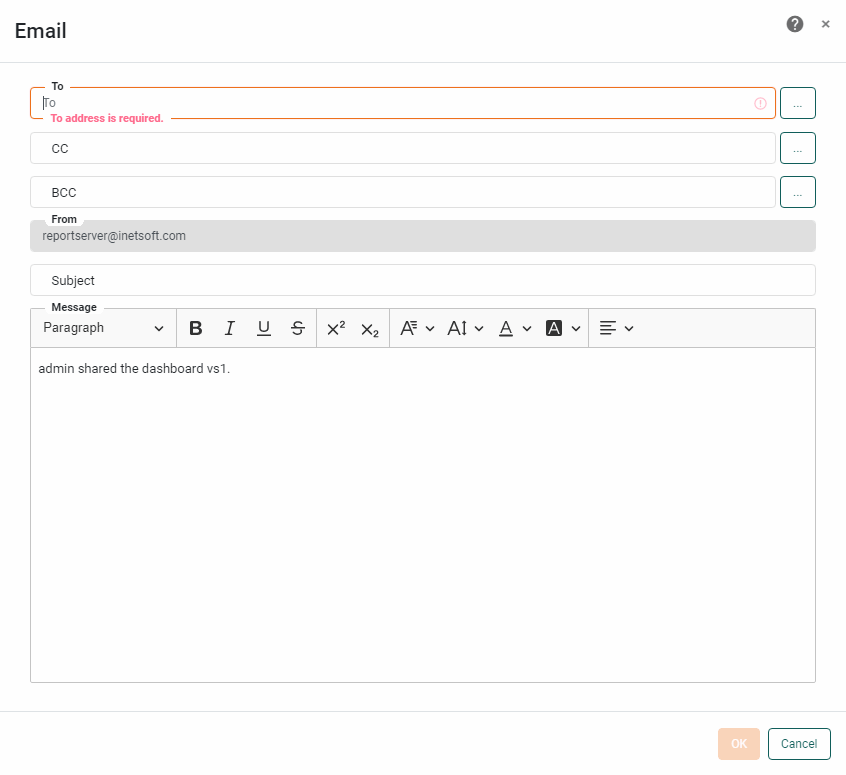Apply italic formatting in message toolbar
846x775 pixels.
[x=229, y=328]
